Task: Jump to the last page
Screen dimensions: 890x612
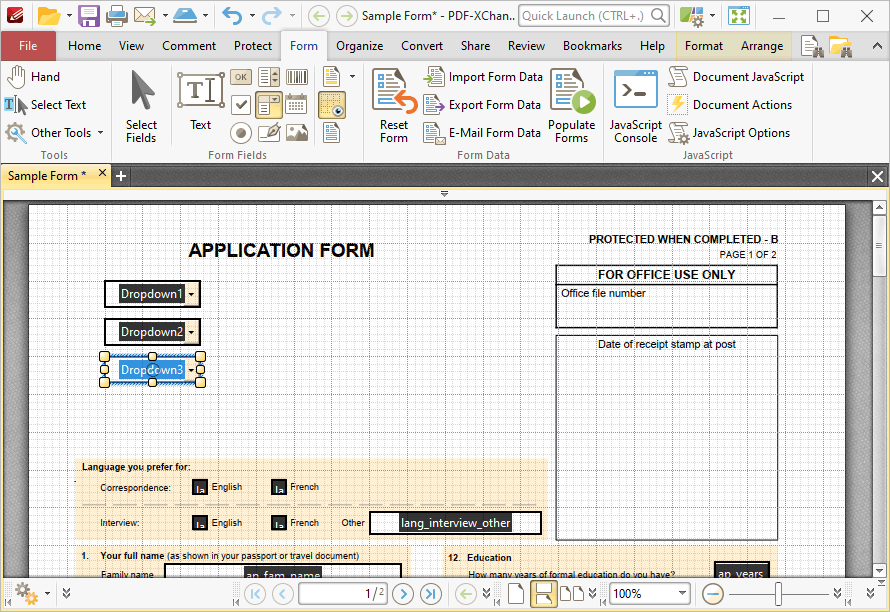Action: point(431,594)
